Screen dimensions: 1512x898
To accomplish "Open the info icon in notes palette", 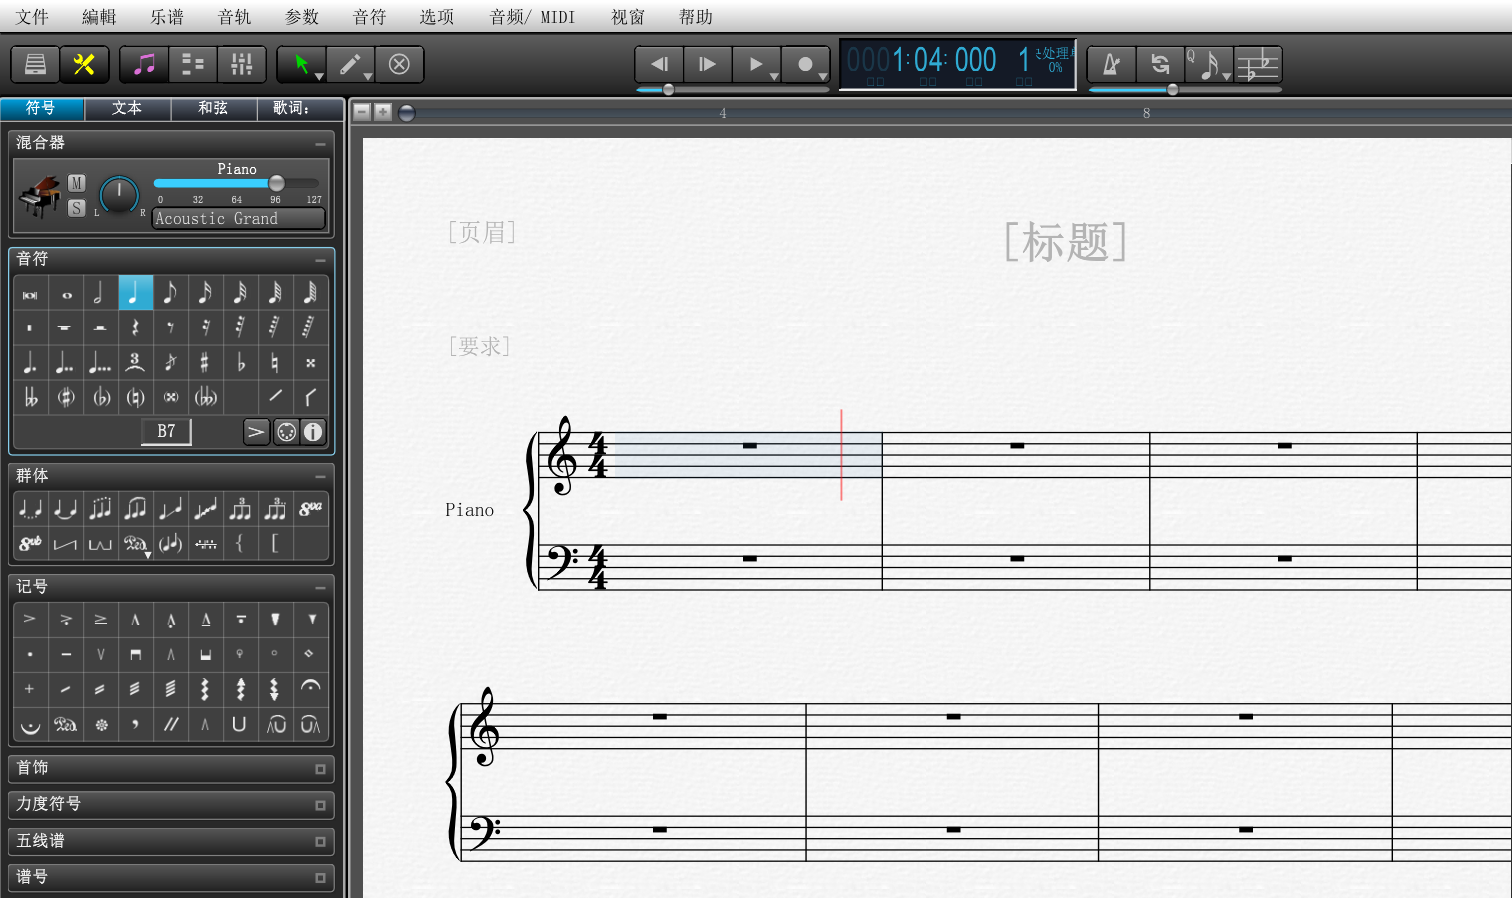I will pyautogui.click(x=313, y=432).
